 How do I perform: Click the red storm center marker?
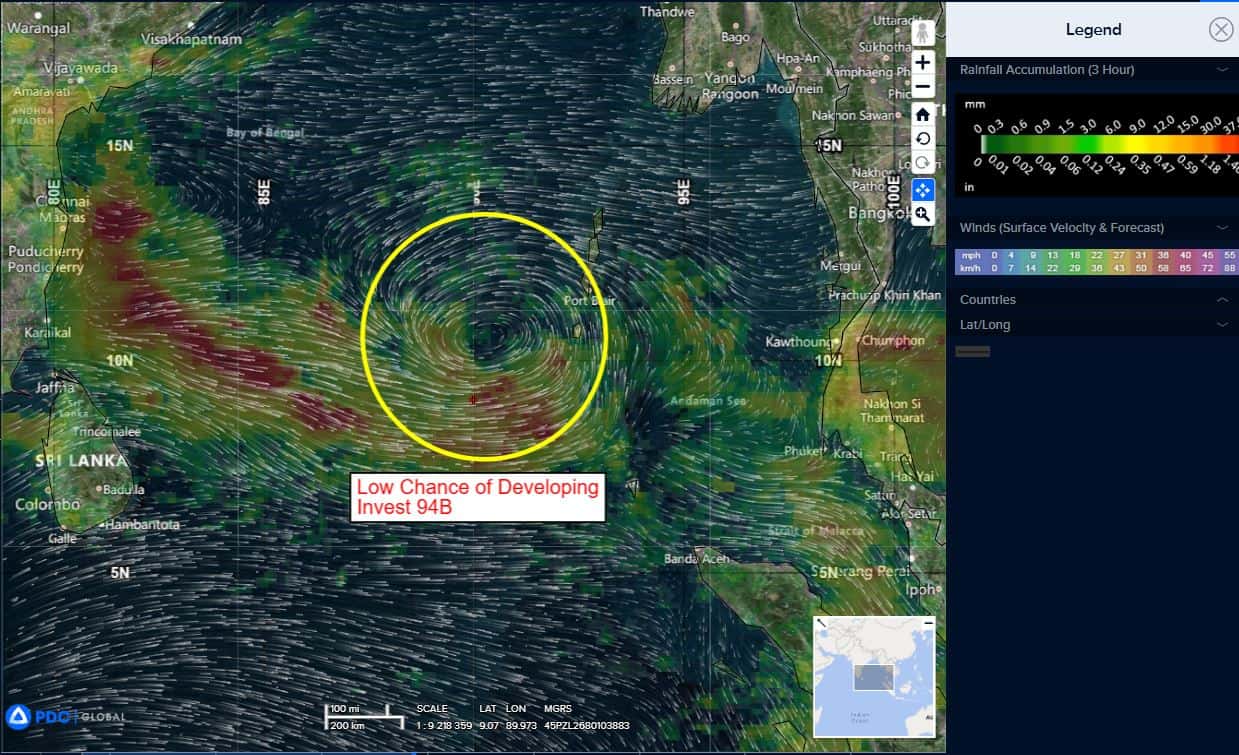pyautogui.click(x=473, y=399)
